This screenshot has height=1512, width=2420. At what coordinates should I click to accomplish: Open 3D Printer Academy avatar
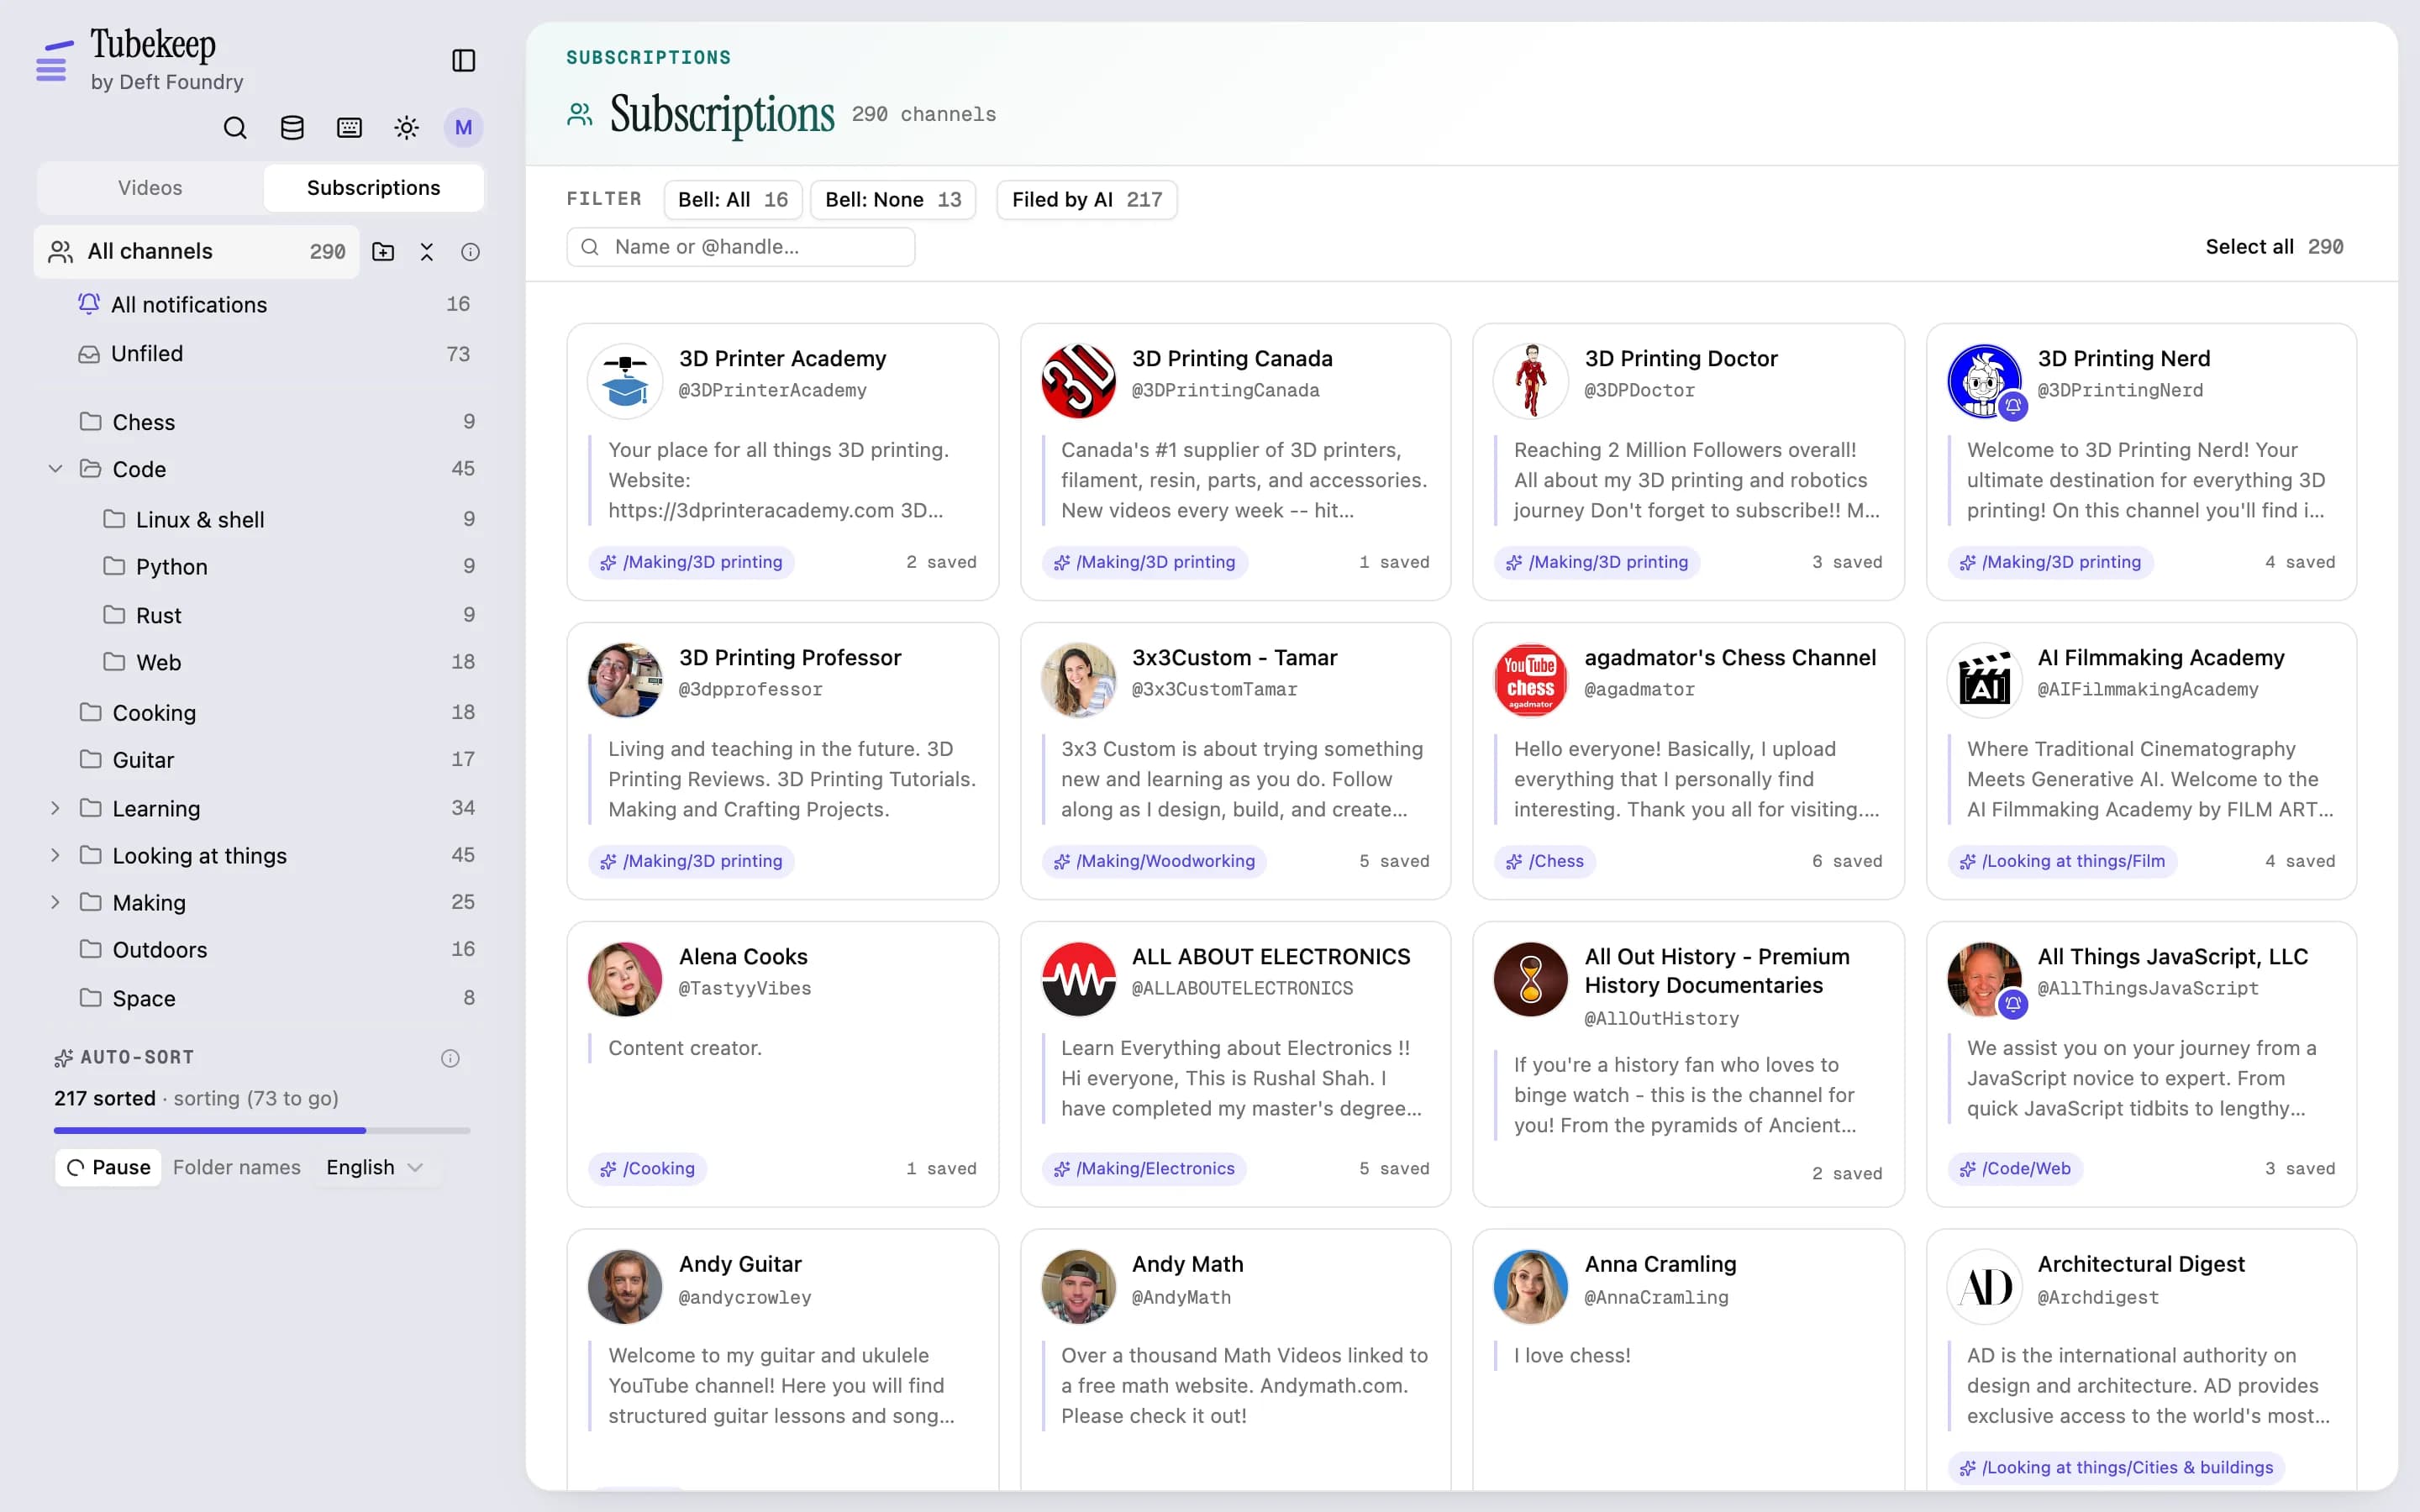tap(625, 381)
